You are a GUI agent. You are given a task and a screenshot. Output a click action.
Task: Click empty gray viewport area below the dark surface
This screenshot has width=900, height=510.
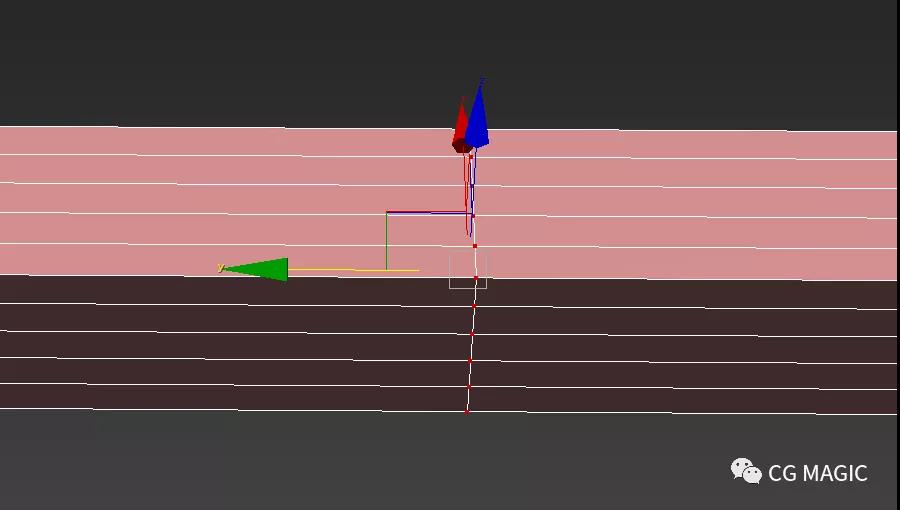tap(300, 460)
